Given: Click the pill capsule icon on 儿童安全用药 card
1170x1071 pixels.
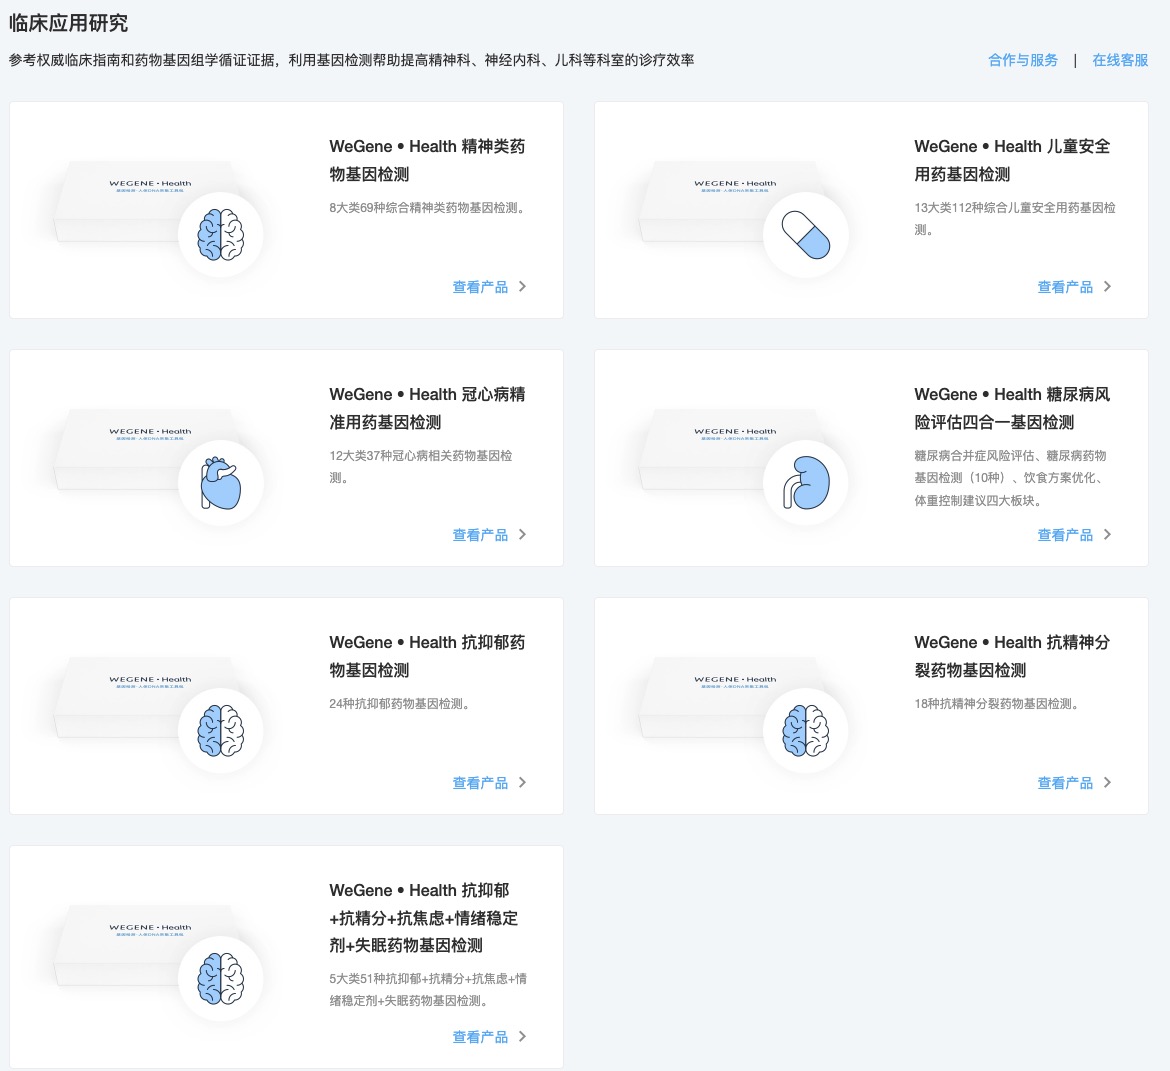Looking at the screenshot, I should click(806, 235).
